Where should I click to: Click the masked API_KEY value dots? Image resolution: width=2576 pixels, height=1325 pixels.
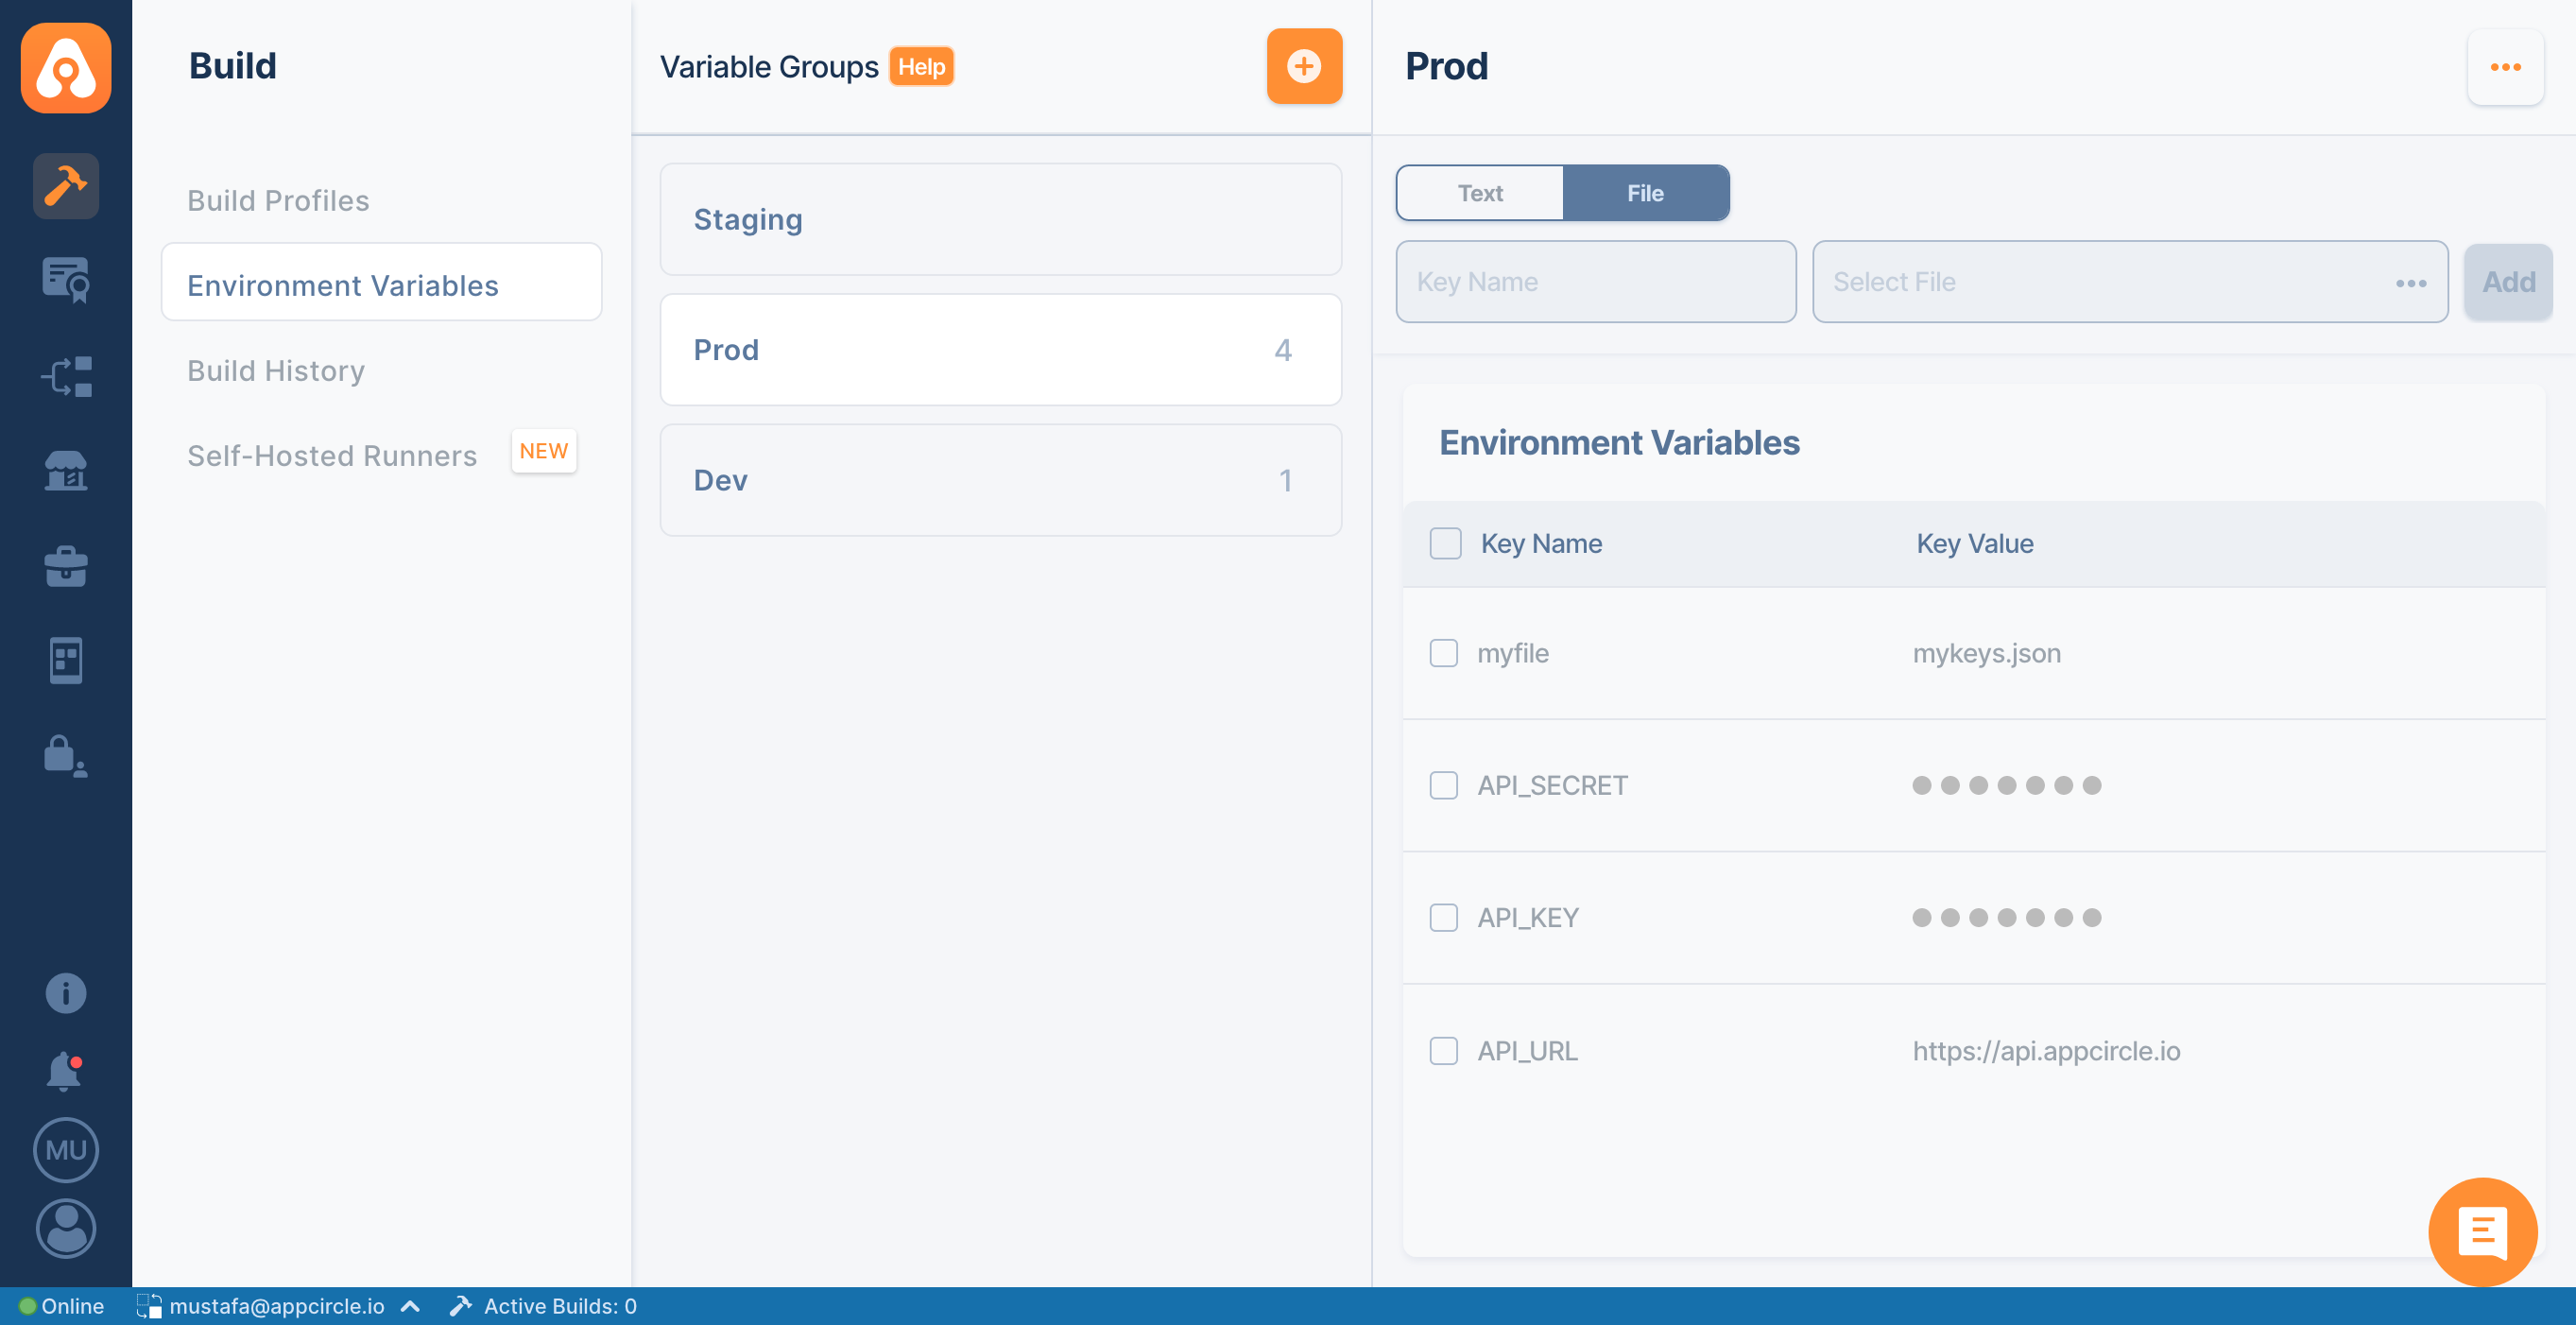point(2006,917)
